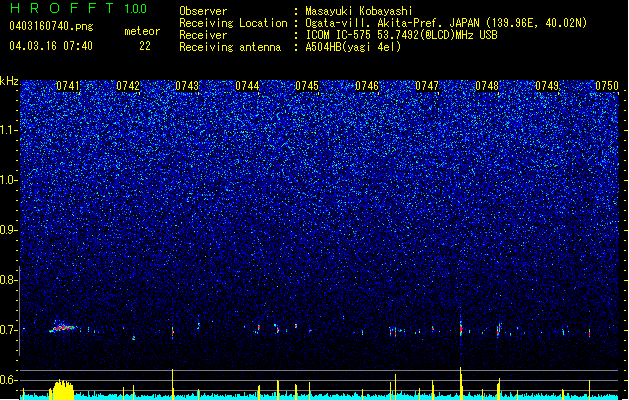Click the 0750 time marker

[x=607, y=86]
